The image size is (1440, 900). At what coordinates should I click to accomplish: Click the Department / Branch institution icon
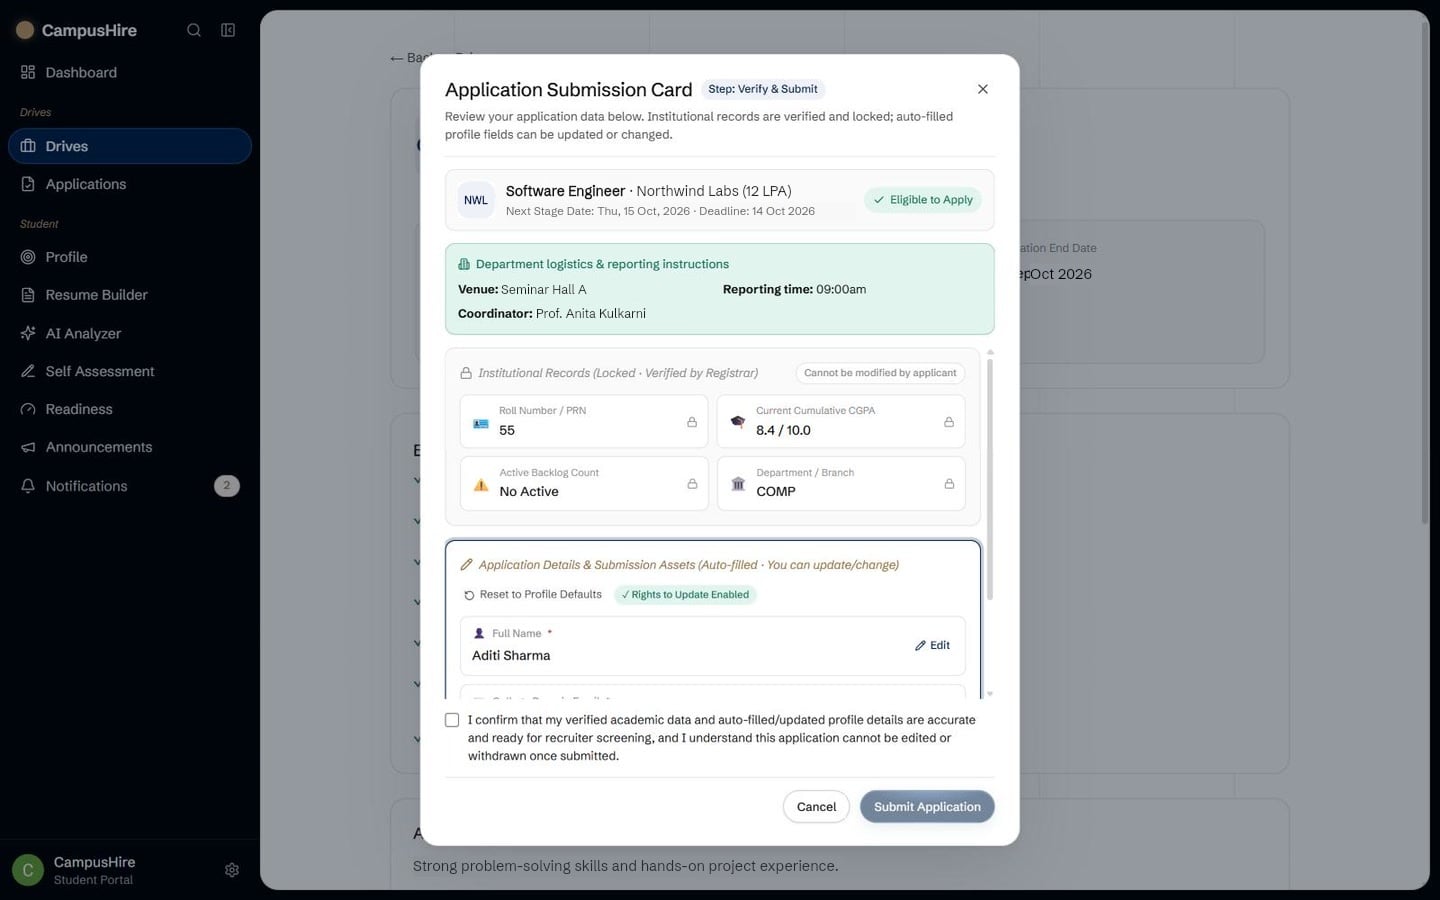(x=738, y=484)
